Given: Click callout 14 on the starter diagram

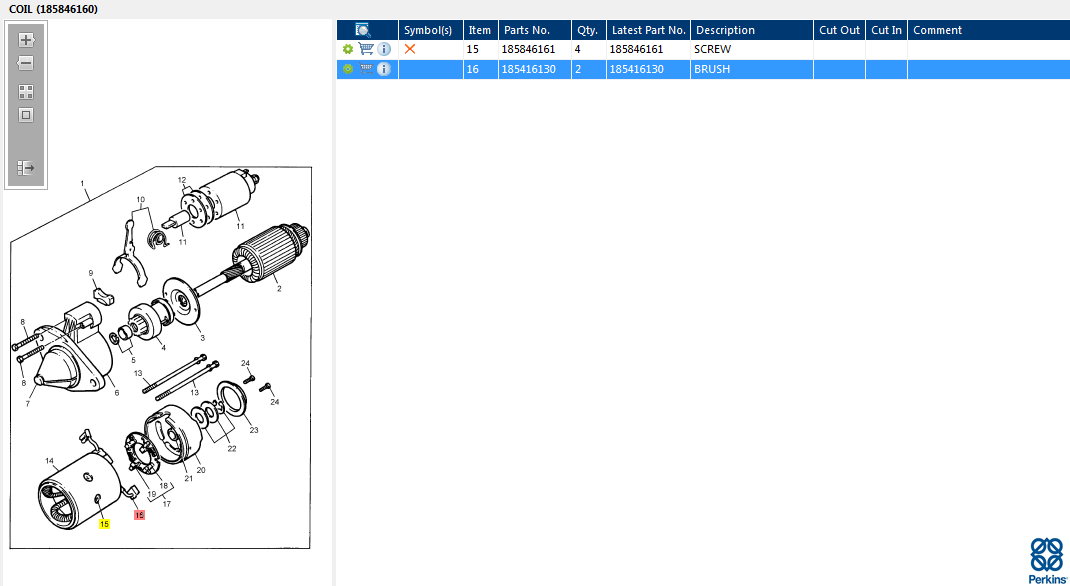Looking at the screenshot, I should point(50,460).
